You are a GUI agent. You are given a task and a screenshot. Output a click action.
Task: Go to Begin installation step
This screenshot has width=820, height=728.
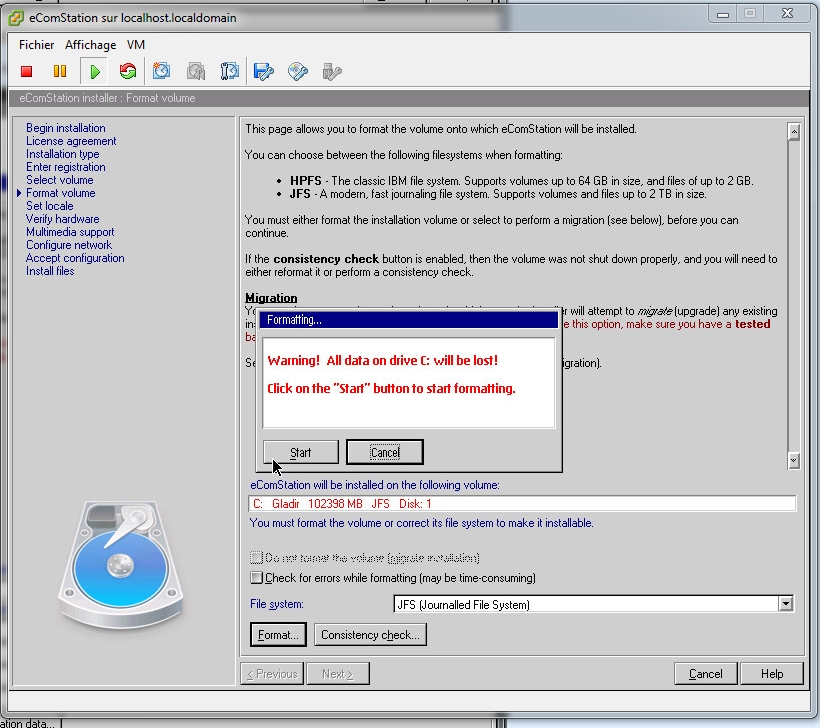66,128
